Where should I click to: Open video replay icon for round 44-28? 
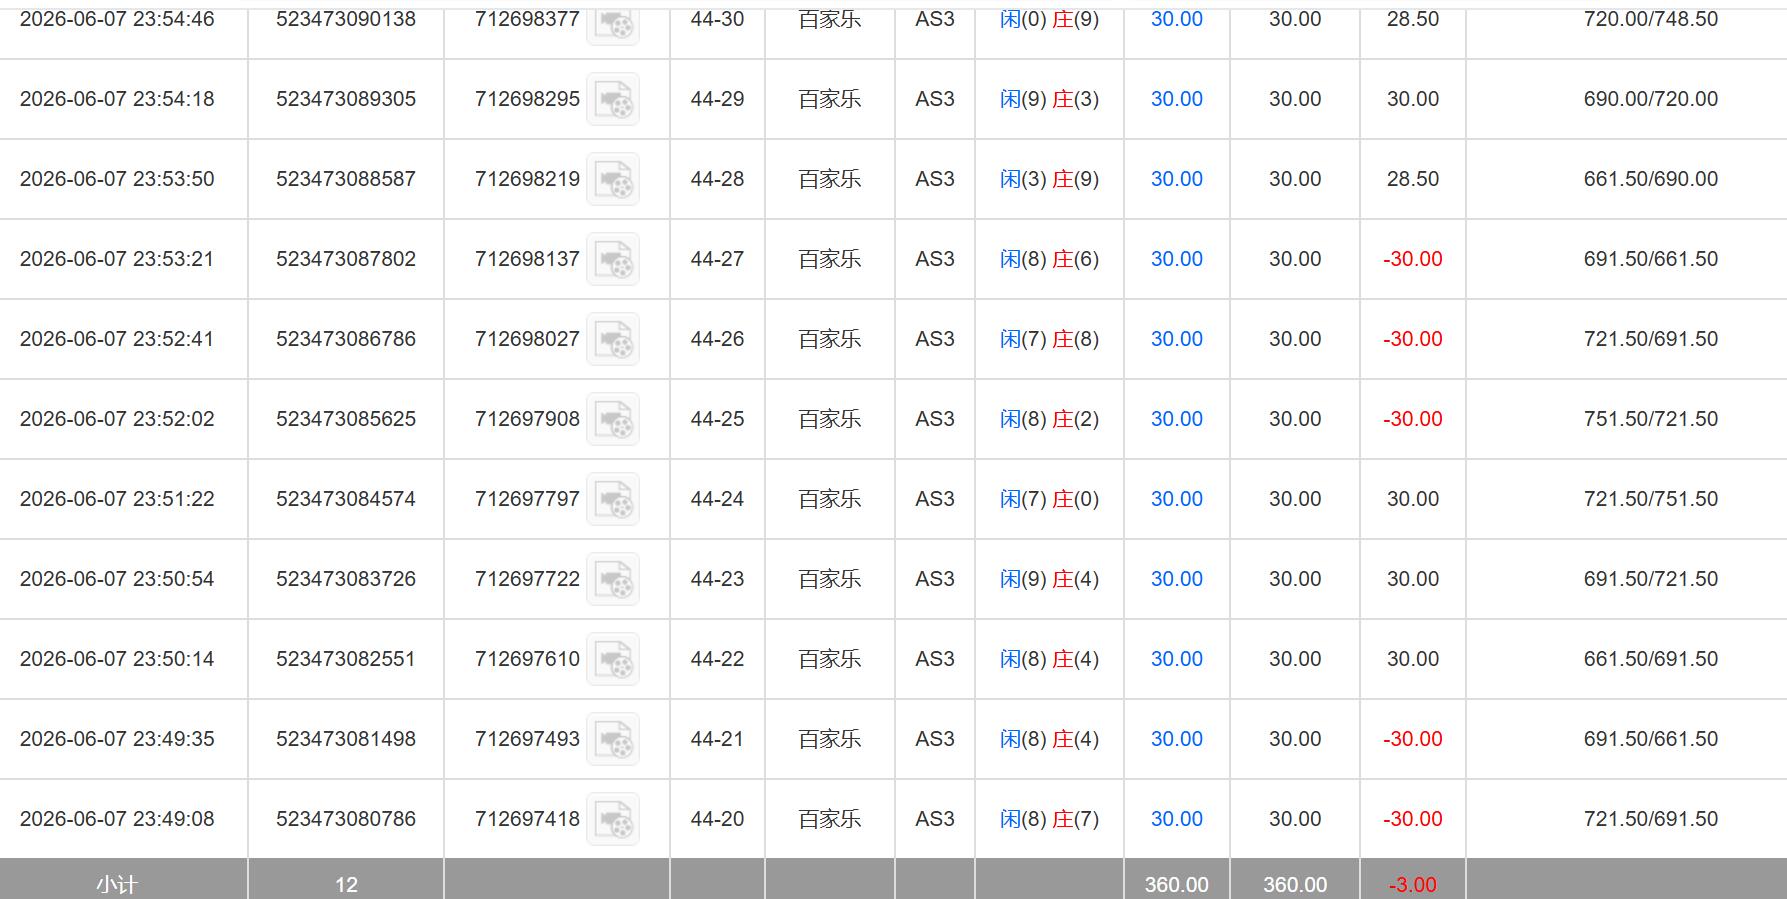[x=613, y=179]
